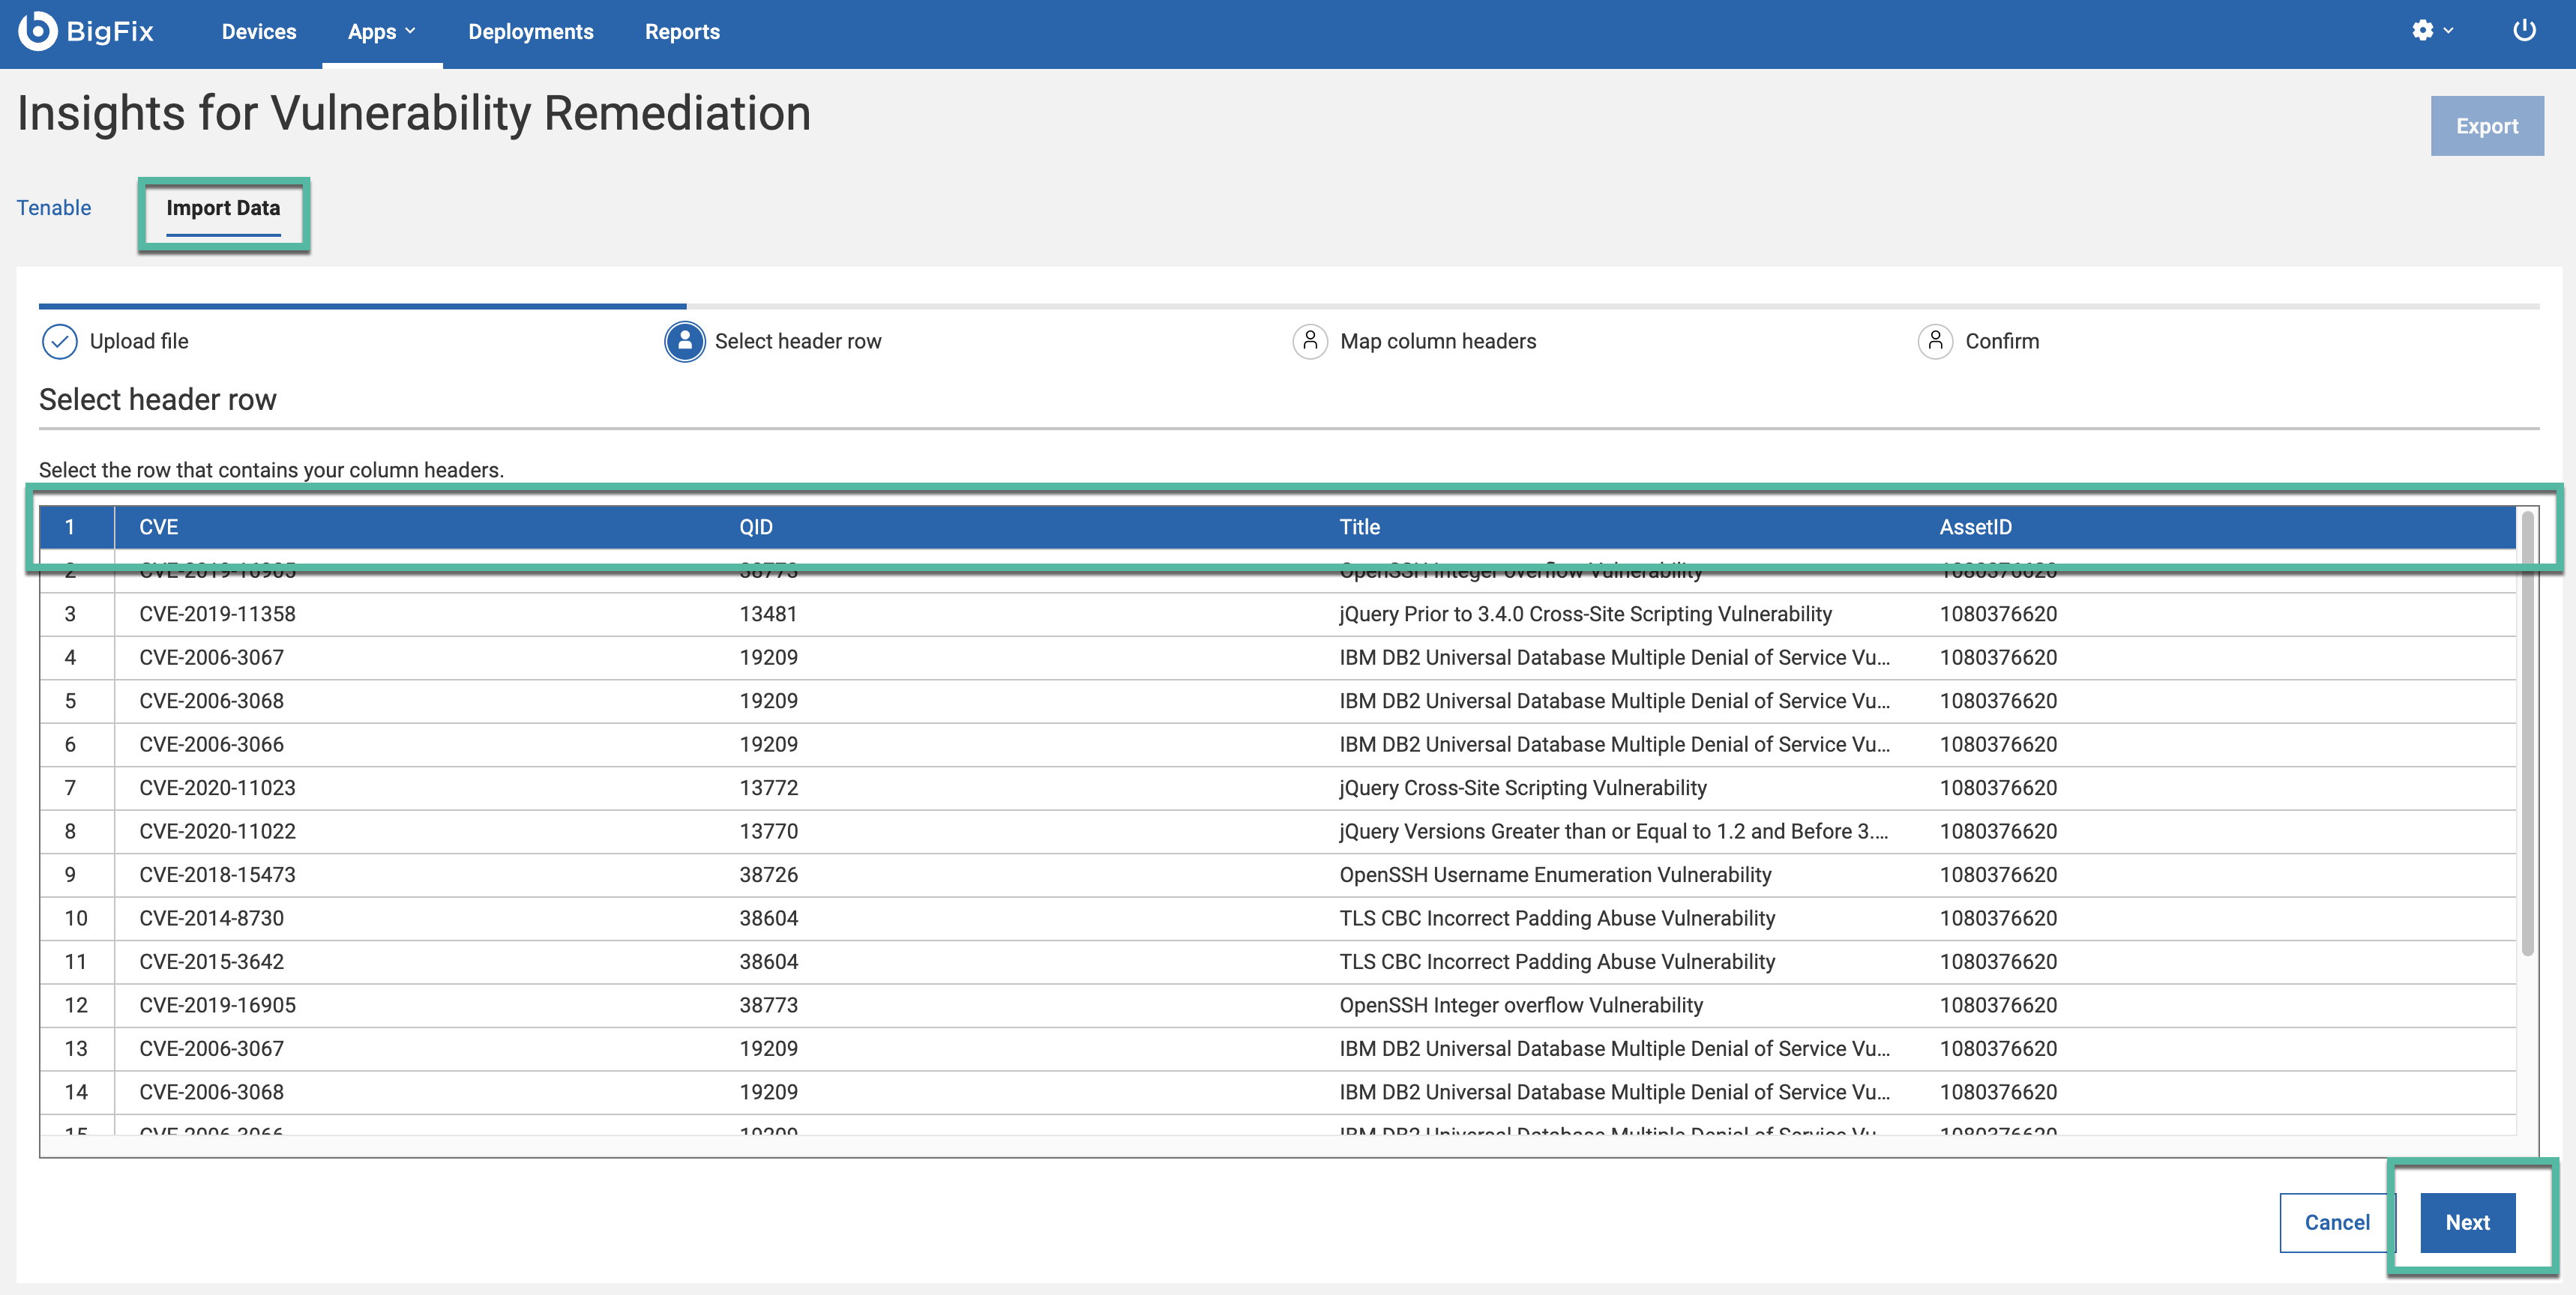This screenshot has height=1295, width=2576.
Task: Go to the Reports menu
Action: coord(682,32)
